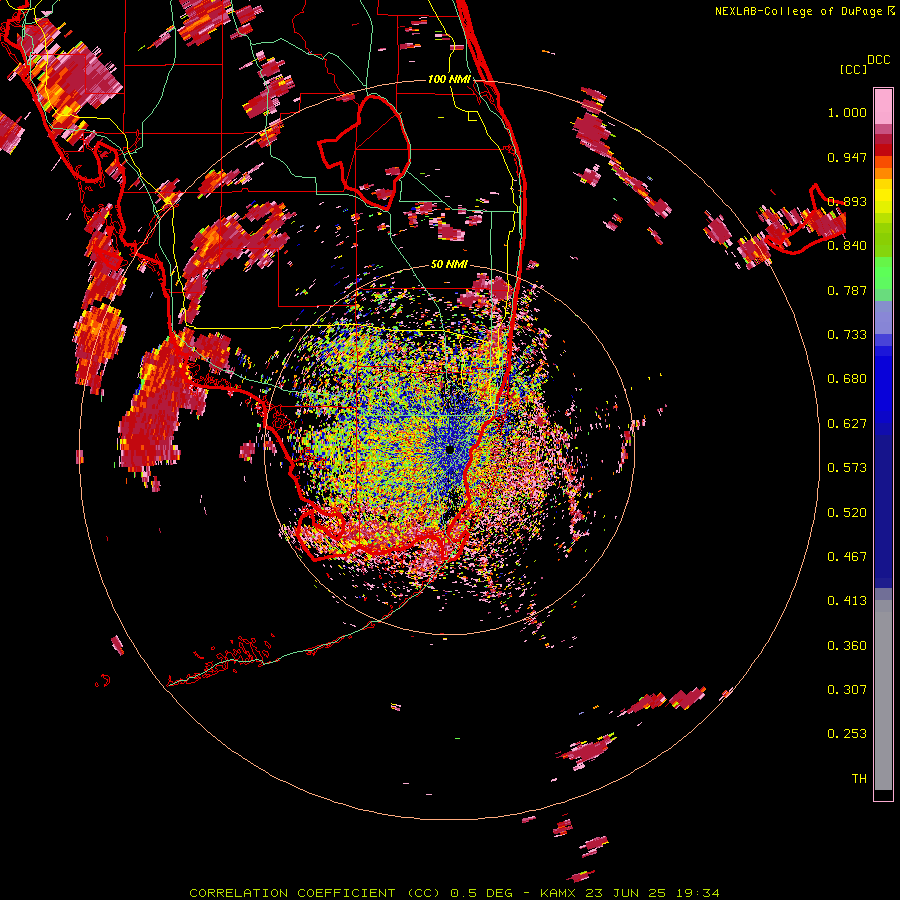This screenshot has width=900, height=900.
Task: Click the 0.467 scale value
Action: pos(847,557)
